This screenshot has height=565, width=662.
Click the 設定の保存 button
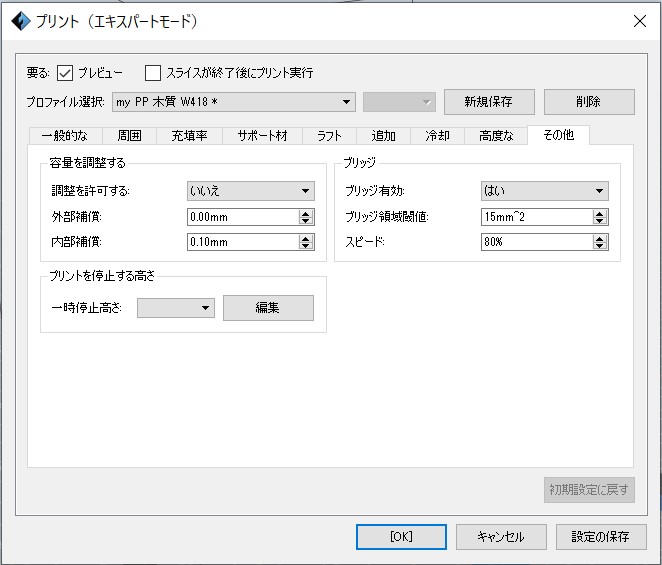point(601,537)
